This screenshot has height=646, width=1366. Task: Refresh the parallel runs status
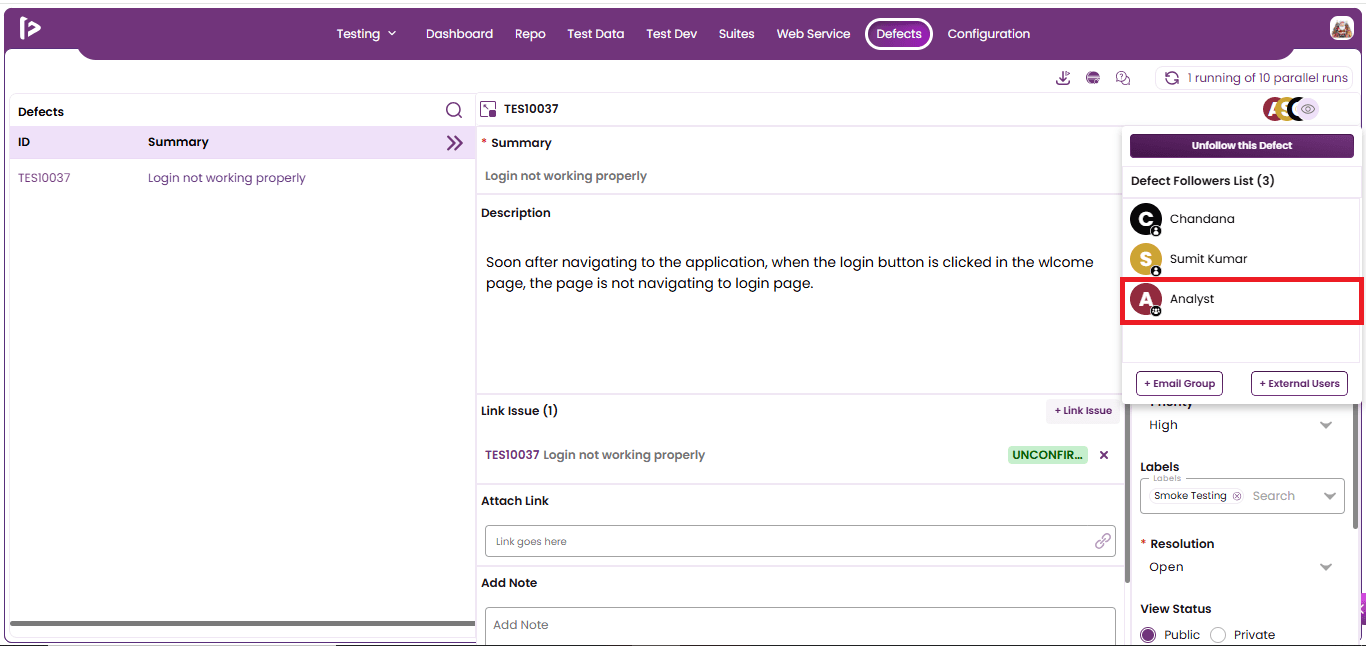point(1172,78)
